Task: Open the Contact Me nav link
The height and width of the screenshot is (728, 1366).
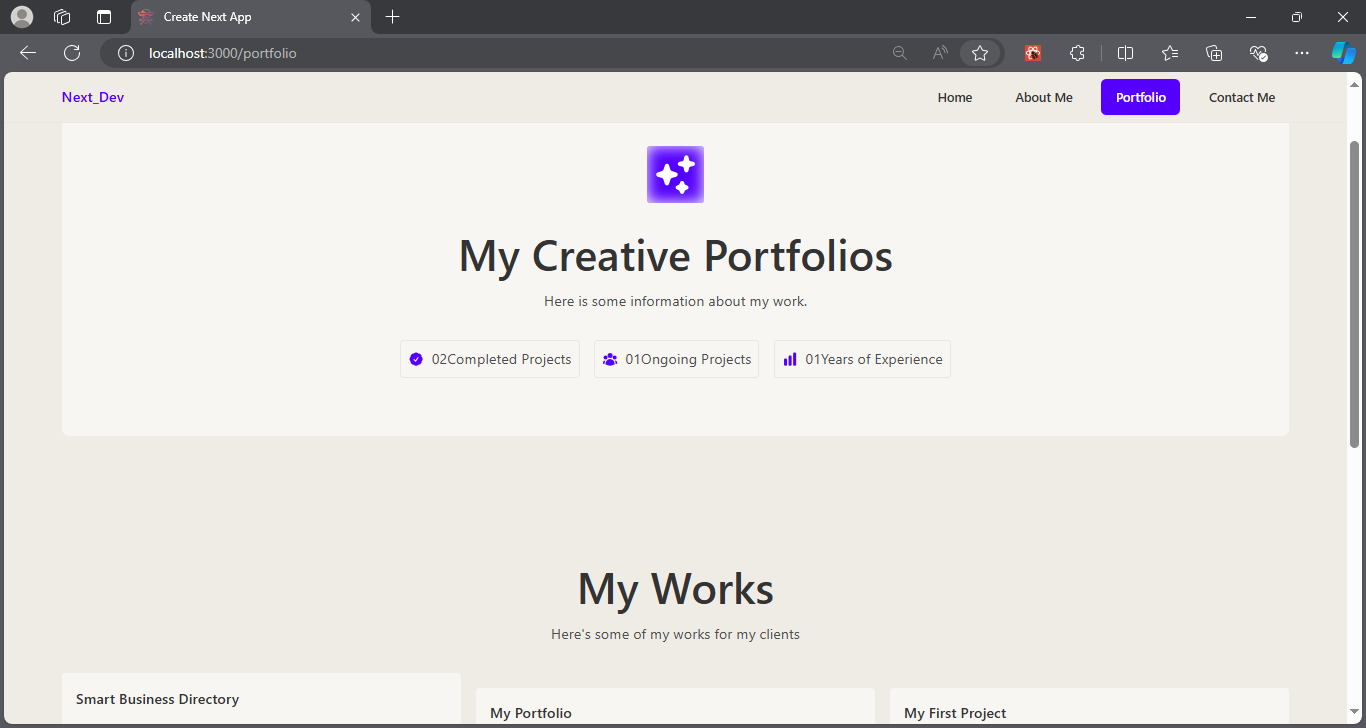Action: (1242, 97)
